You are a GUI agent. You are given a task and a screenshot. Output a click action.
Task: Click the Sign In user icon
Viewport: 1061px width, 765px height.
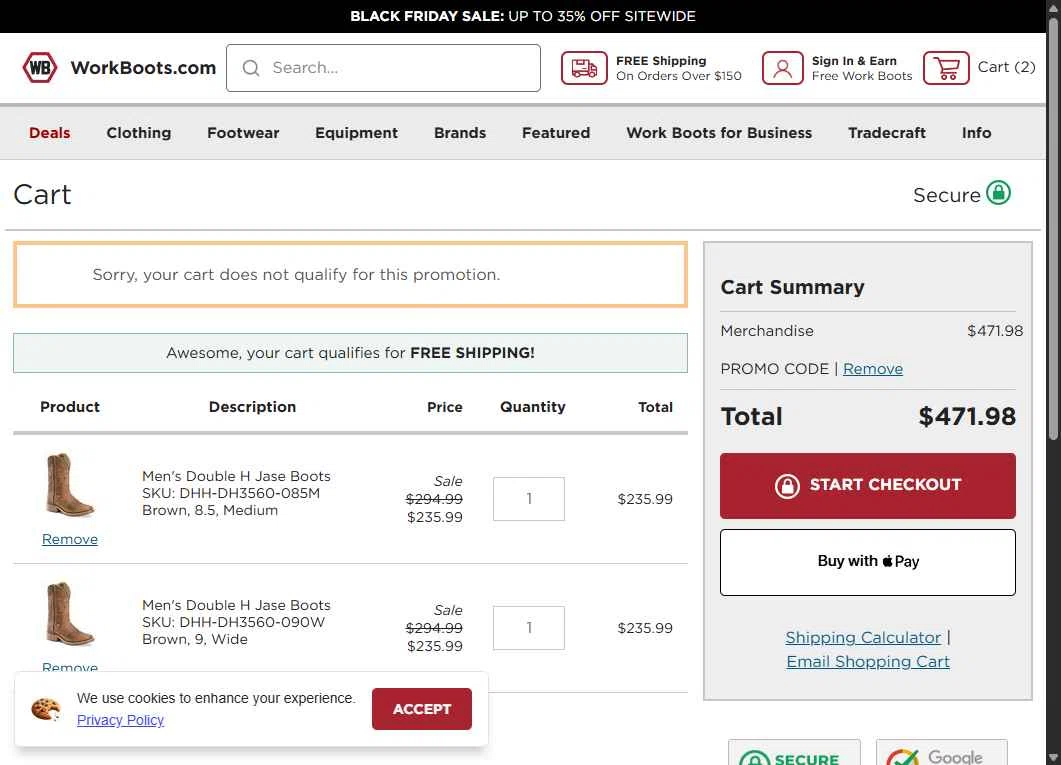782,68
